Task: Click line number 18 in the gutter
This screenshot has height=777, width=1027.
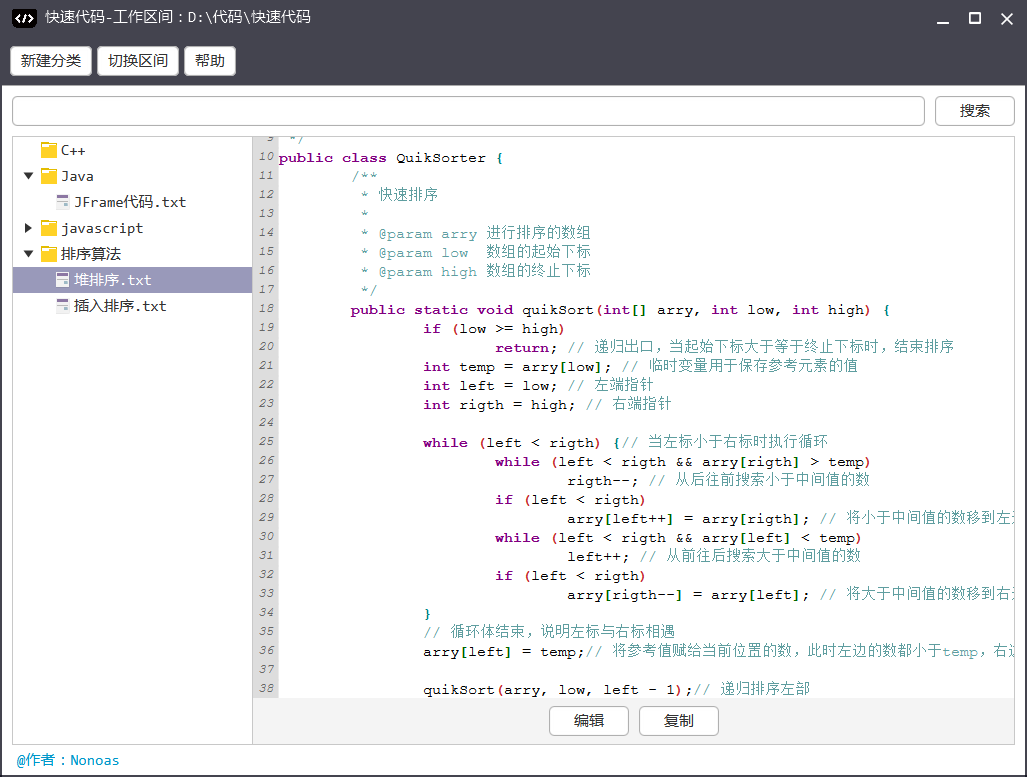Action: (266, 308)
